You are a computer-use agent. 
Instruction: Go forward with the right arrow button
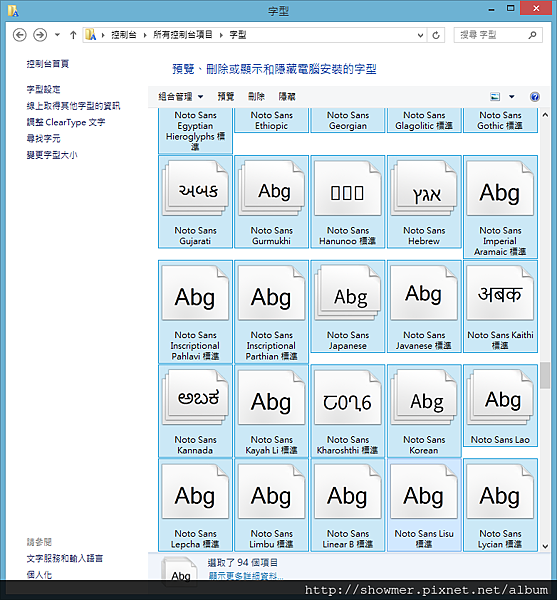[40, 35]
